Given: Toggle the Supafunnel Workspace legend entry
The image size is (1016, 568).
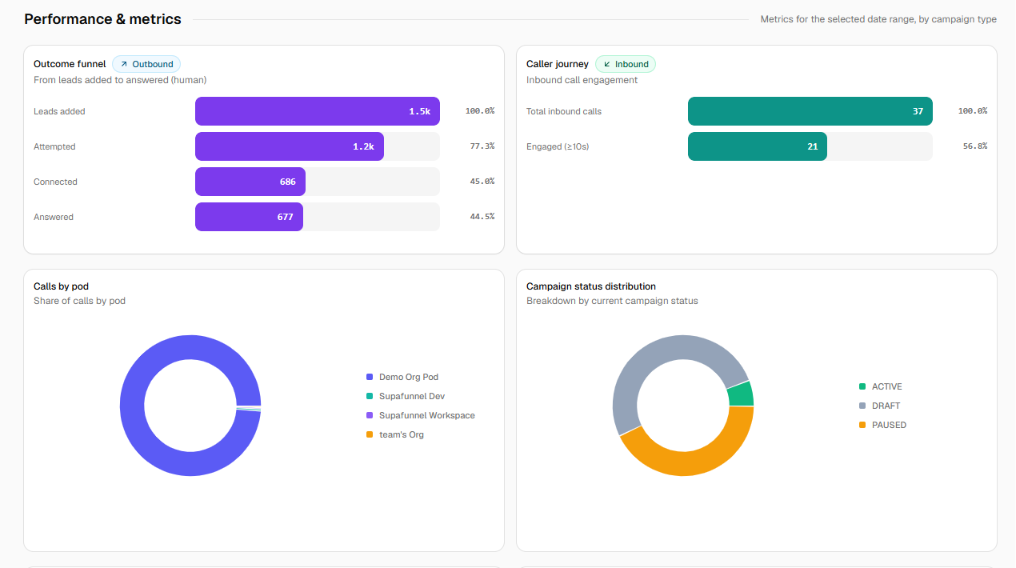Looking at the screenshot, I should pyautogui.click(x=420, y=416).
